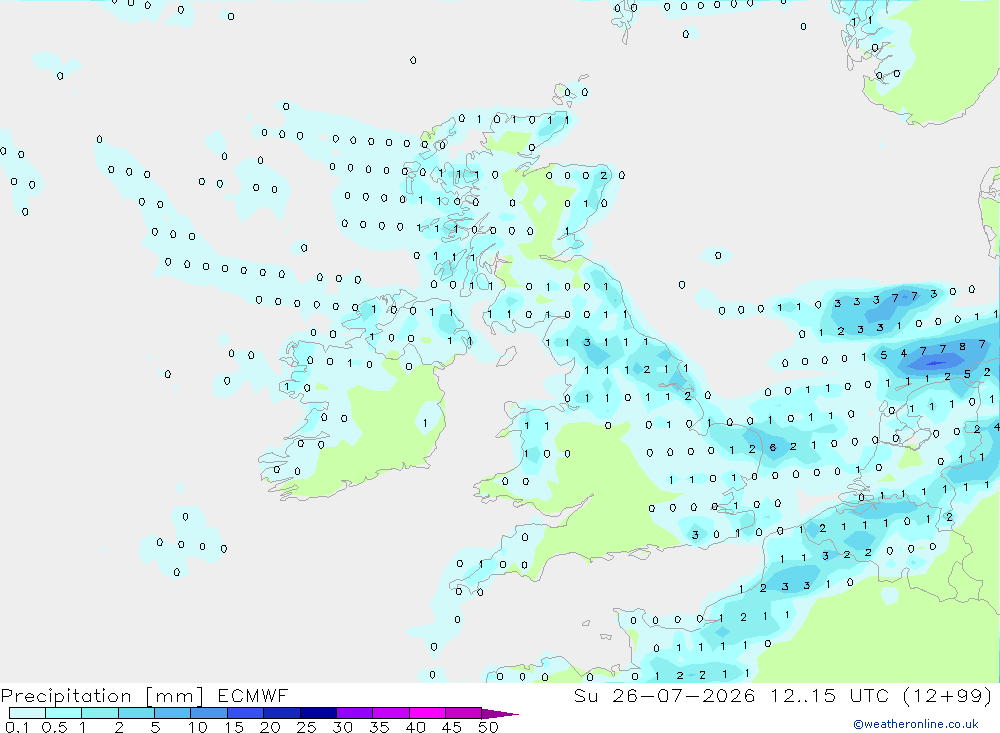The width and height of the screenshot is (1000, 733).
Task: Click the legend scale label "50"
Action: 488,727
